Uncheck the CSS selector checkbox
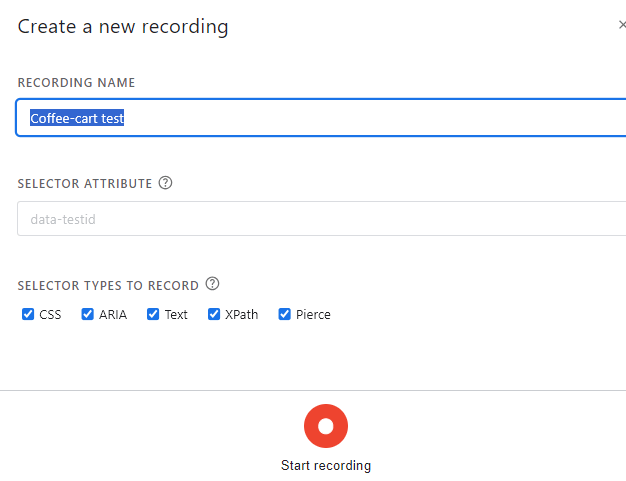 [28, 314]
